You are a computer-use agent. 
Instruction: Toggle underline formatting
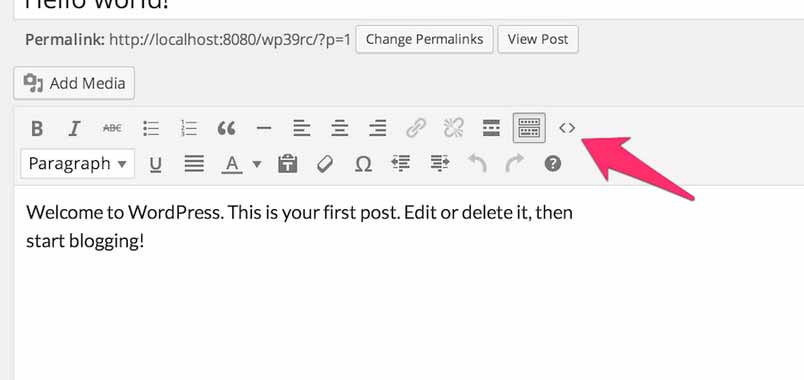(155, 164)
